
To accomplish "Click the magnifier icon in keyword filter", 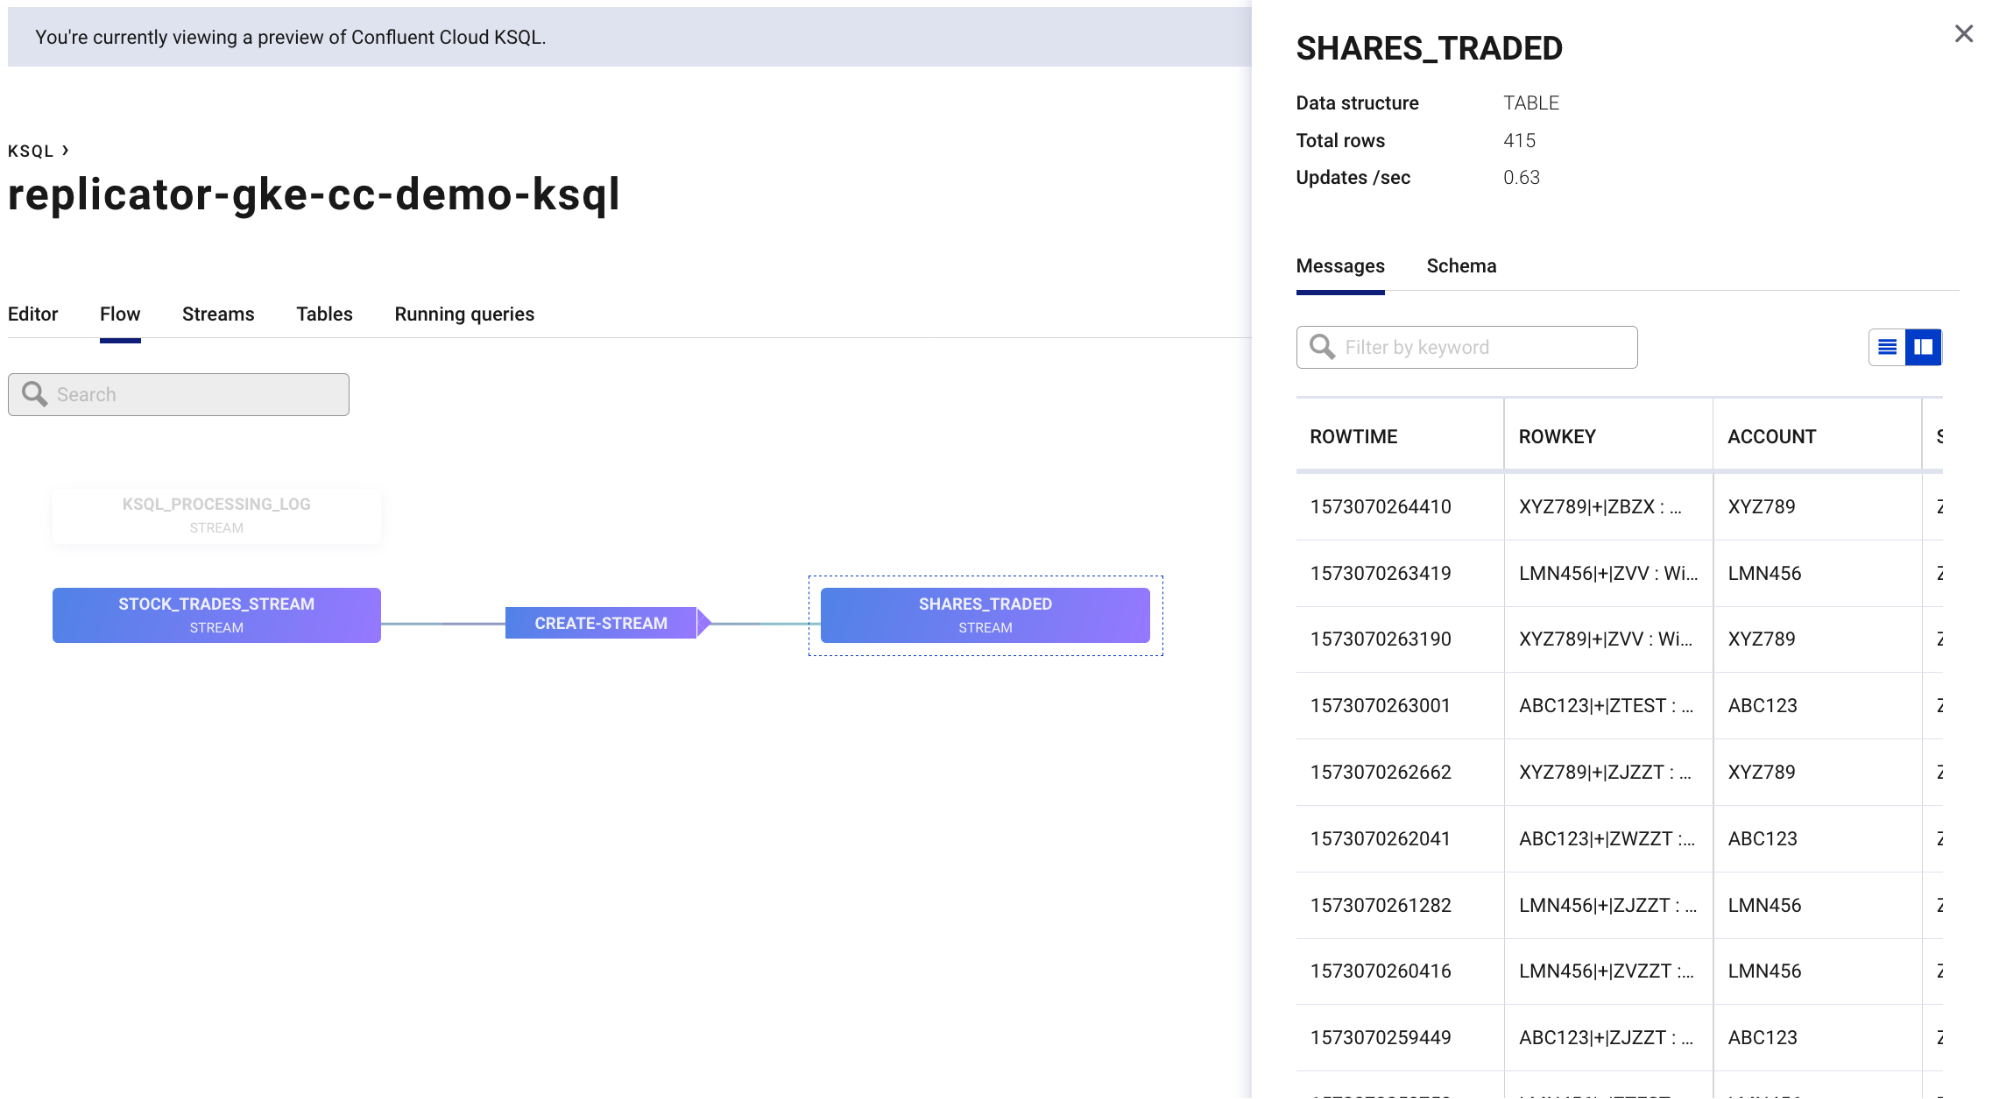I will pos(1322,347).
